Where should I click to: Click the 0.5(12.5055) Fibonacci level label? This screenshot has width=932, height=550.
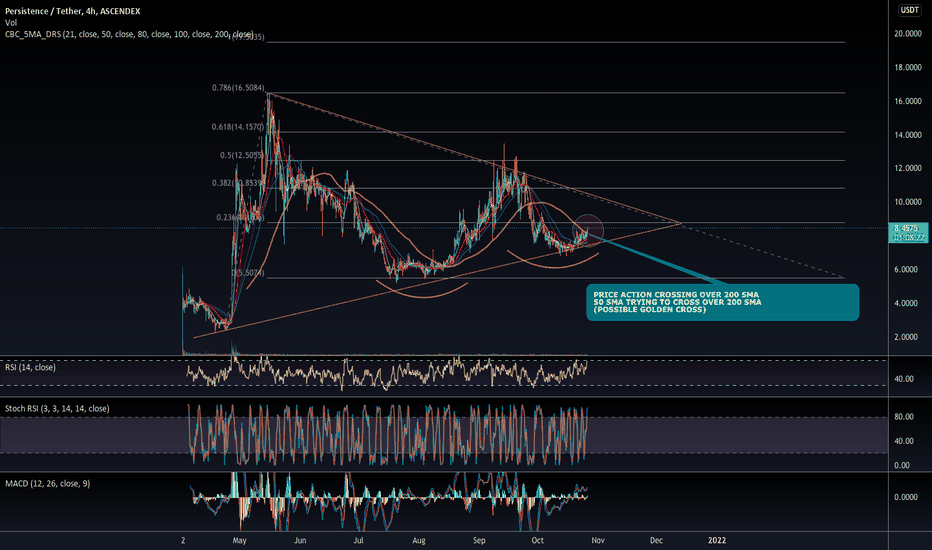(242, 156)
